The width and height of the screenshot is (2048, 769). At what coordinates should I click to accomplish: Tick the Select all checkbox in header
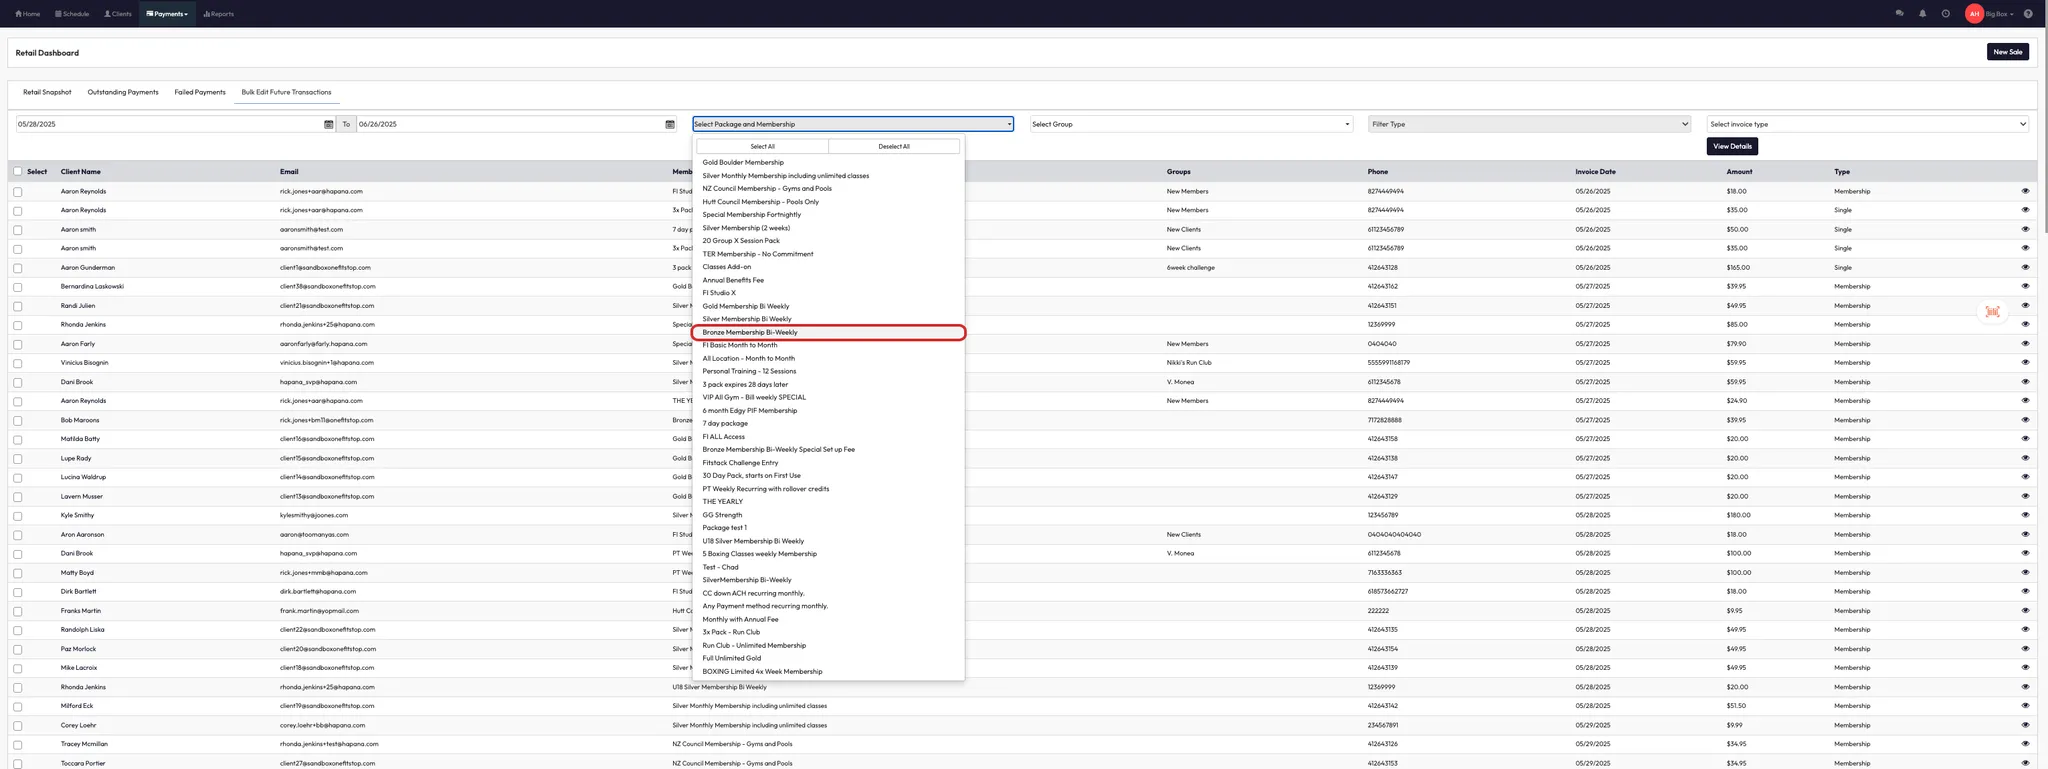(18, 171)
